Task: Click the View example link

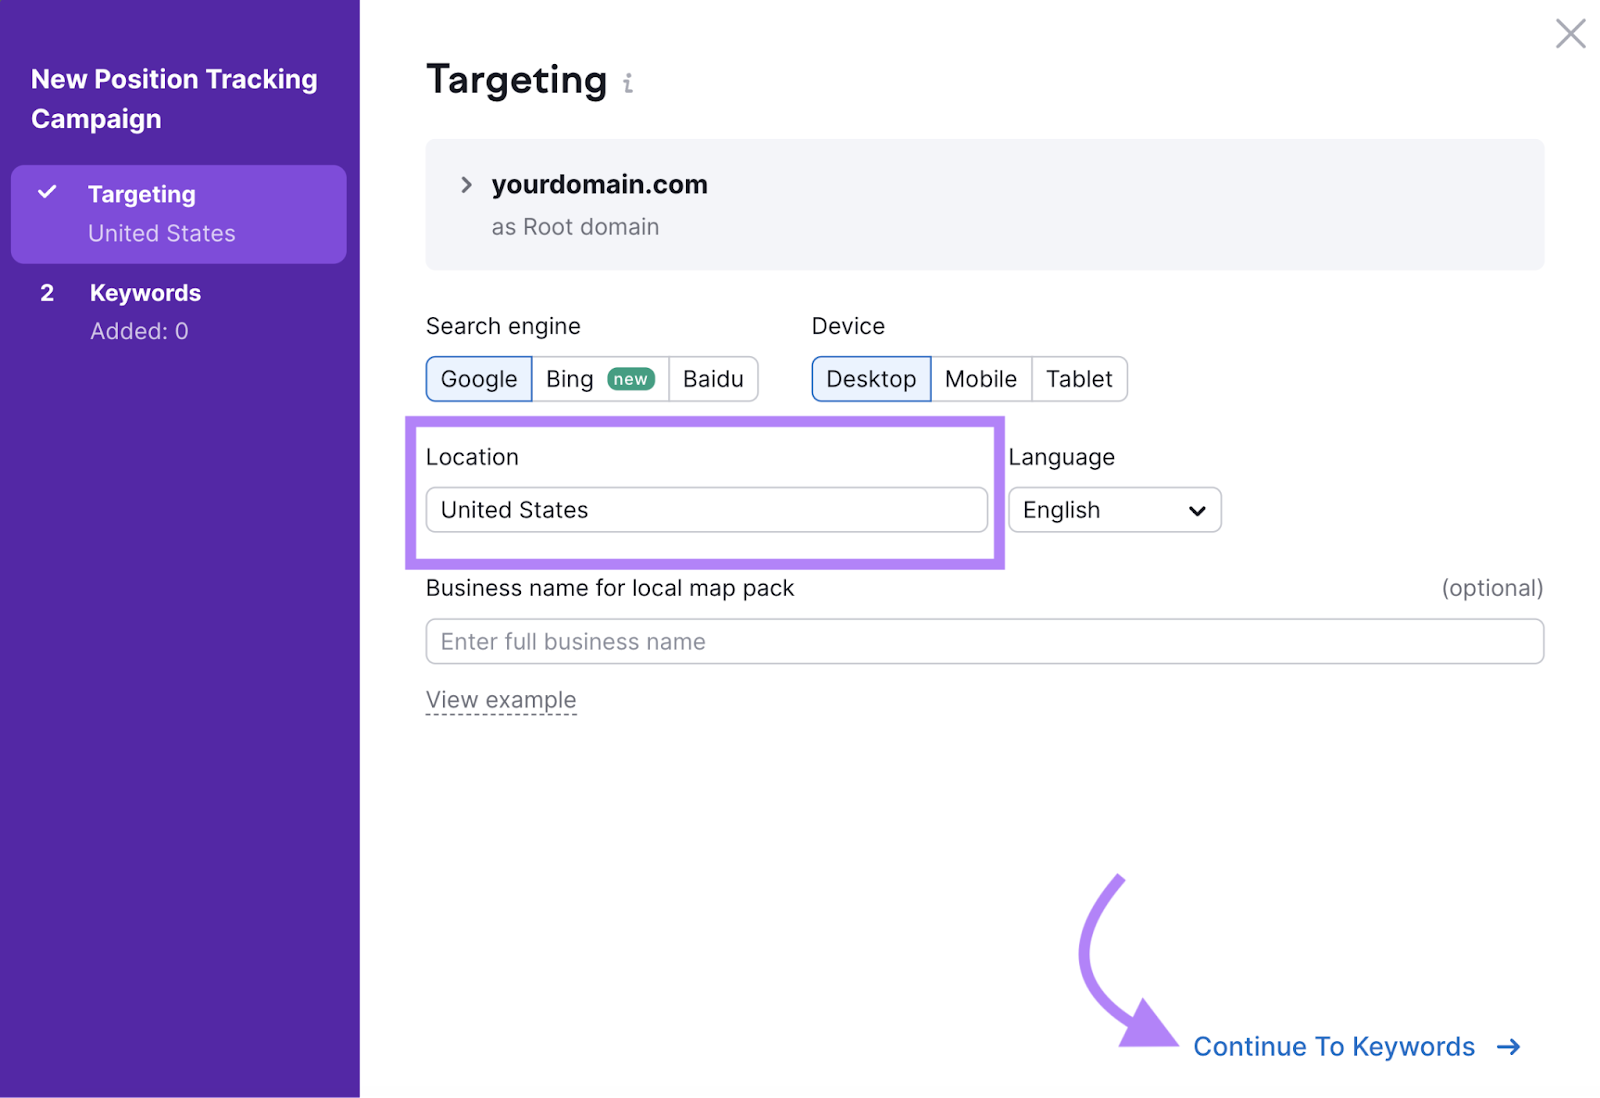Action: (501, 699)
